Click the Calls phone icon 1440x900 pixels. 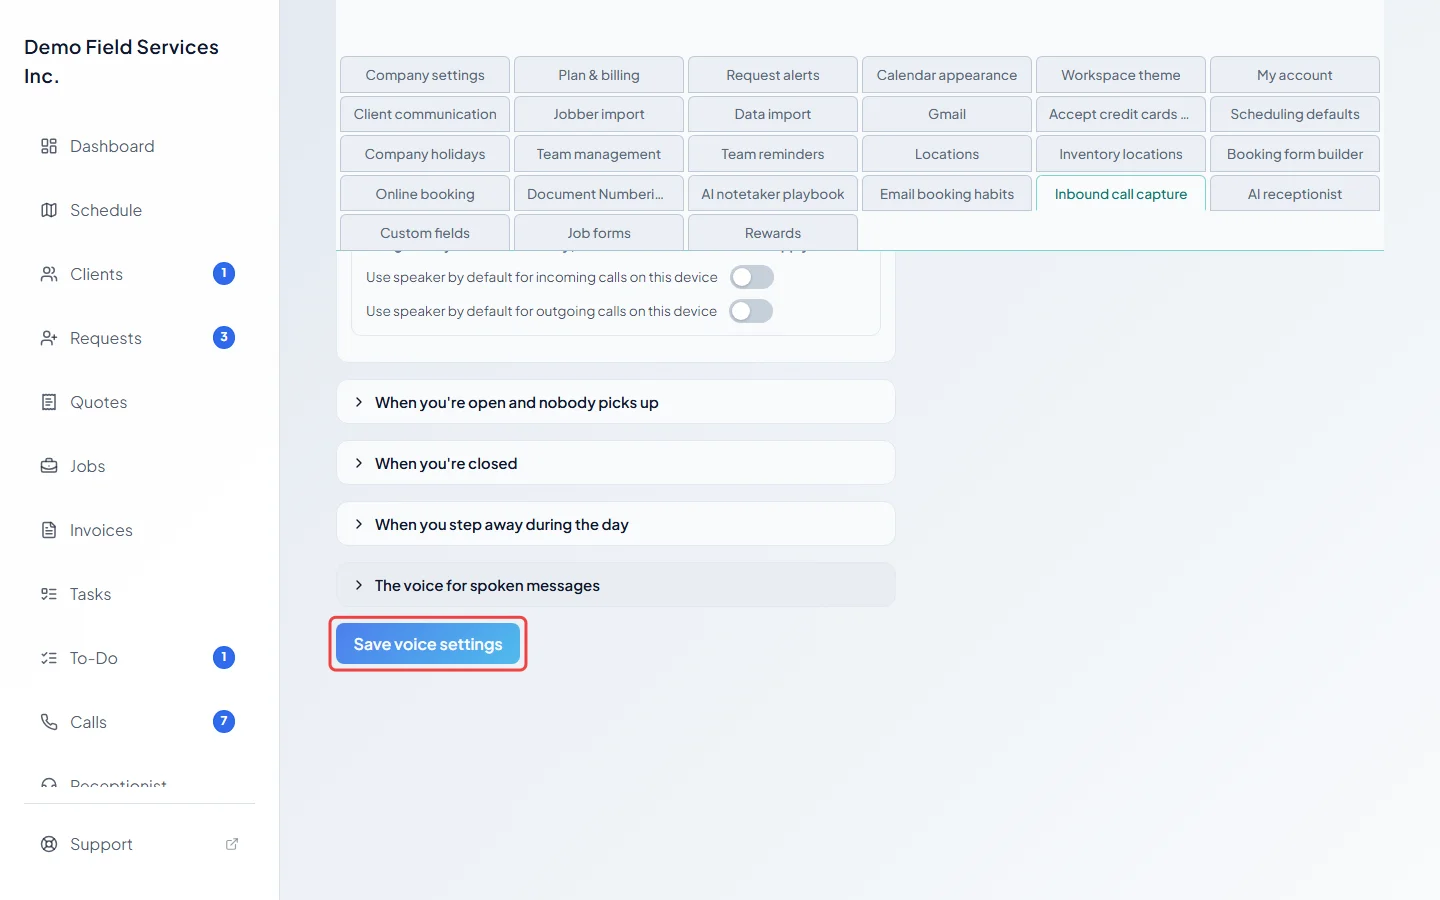(x=49, y=722)
